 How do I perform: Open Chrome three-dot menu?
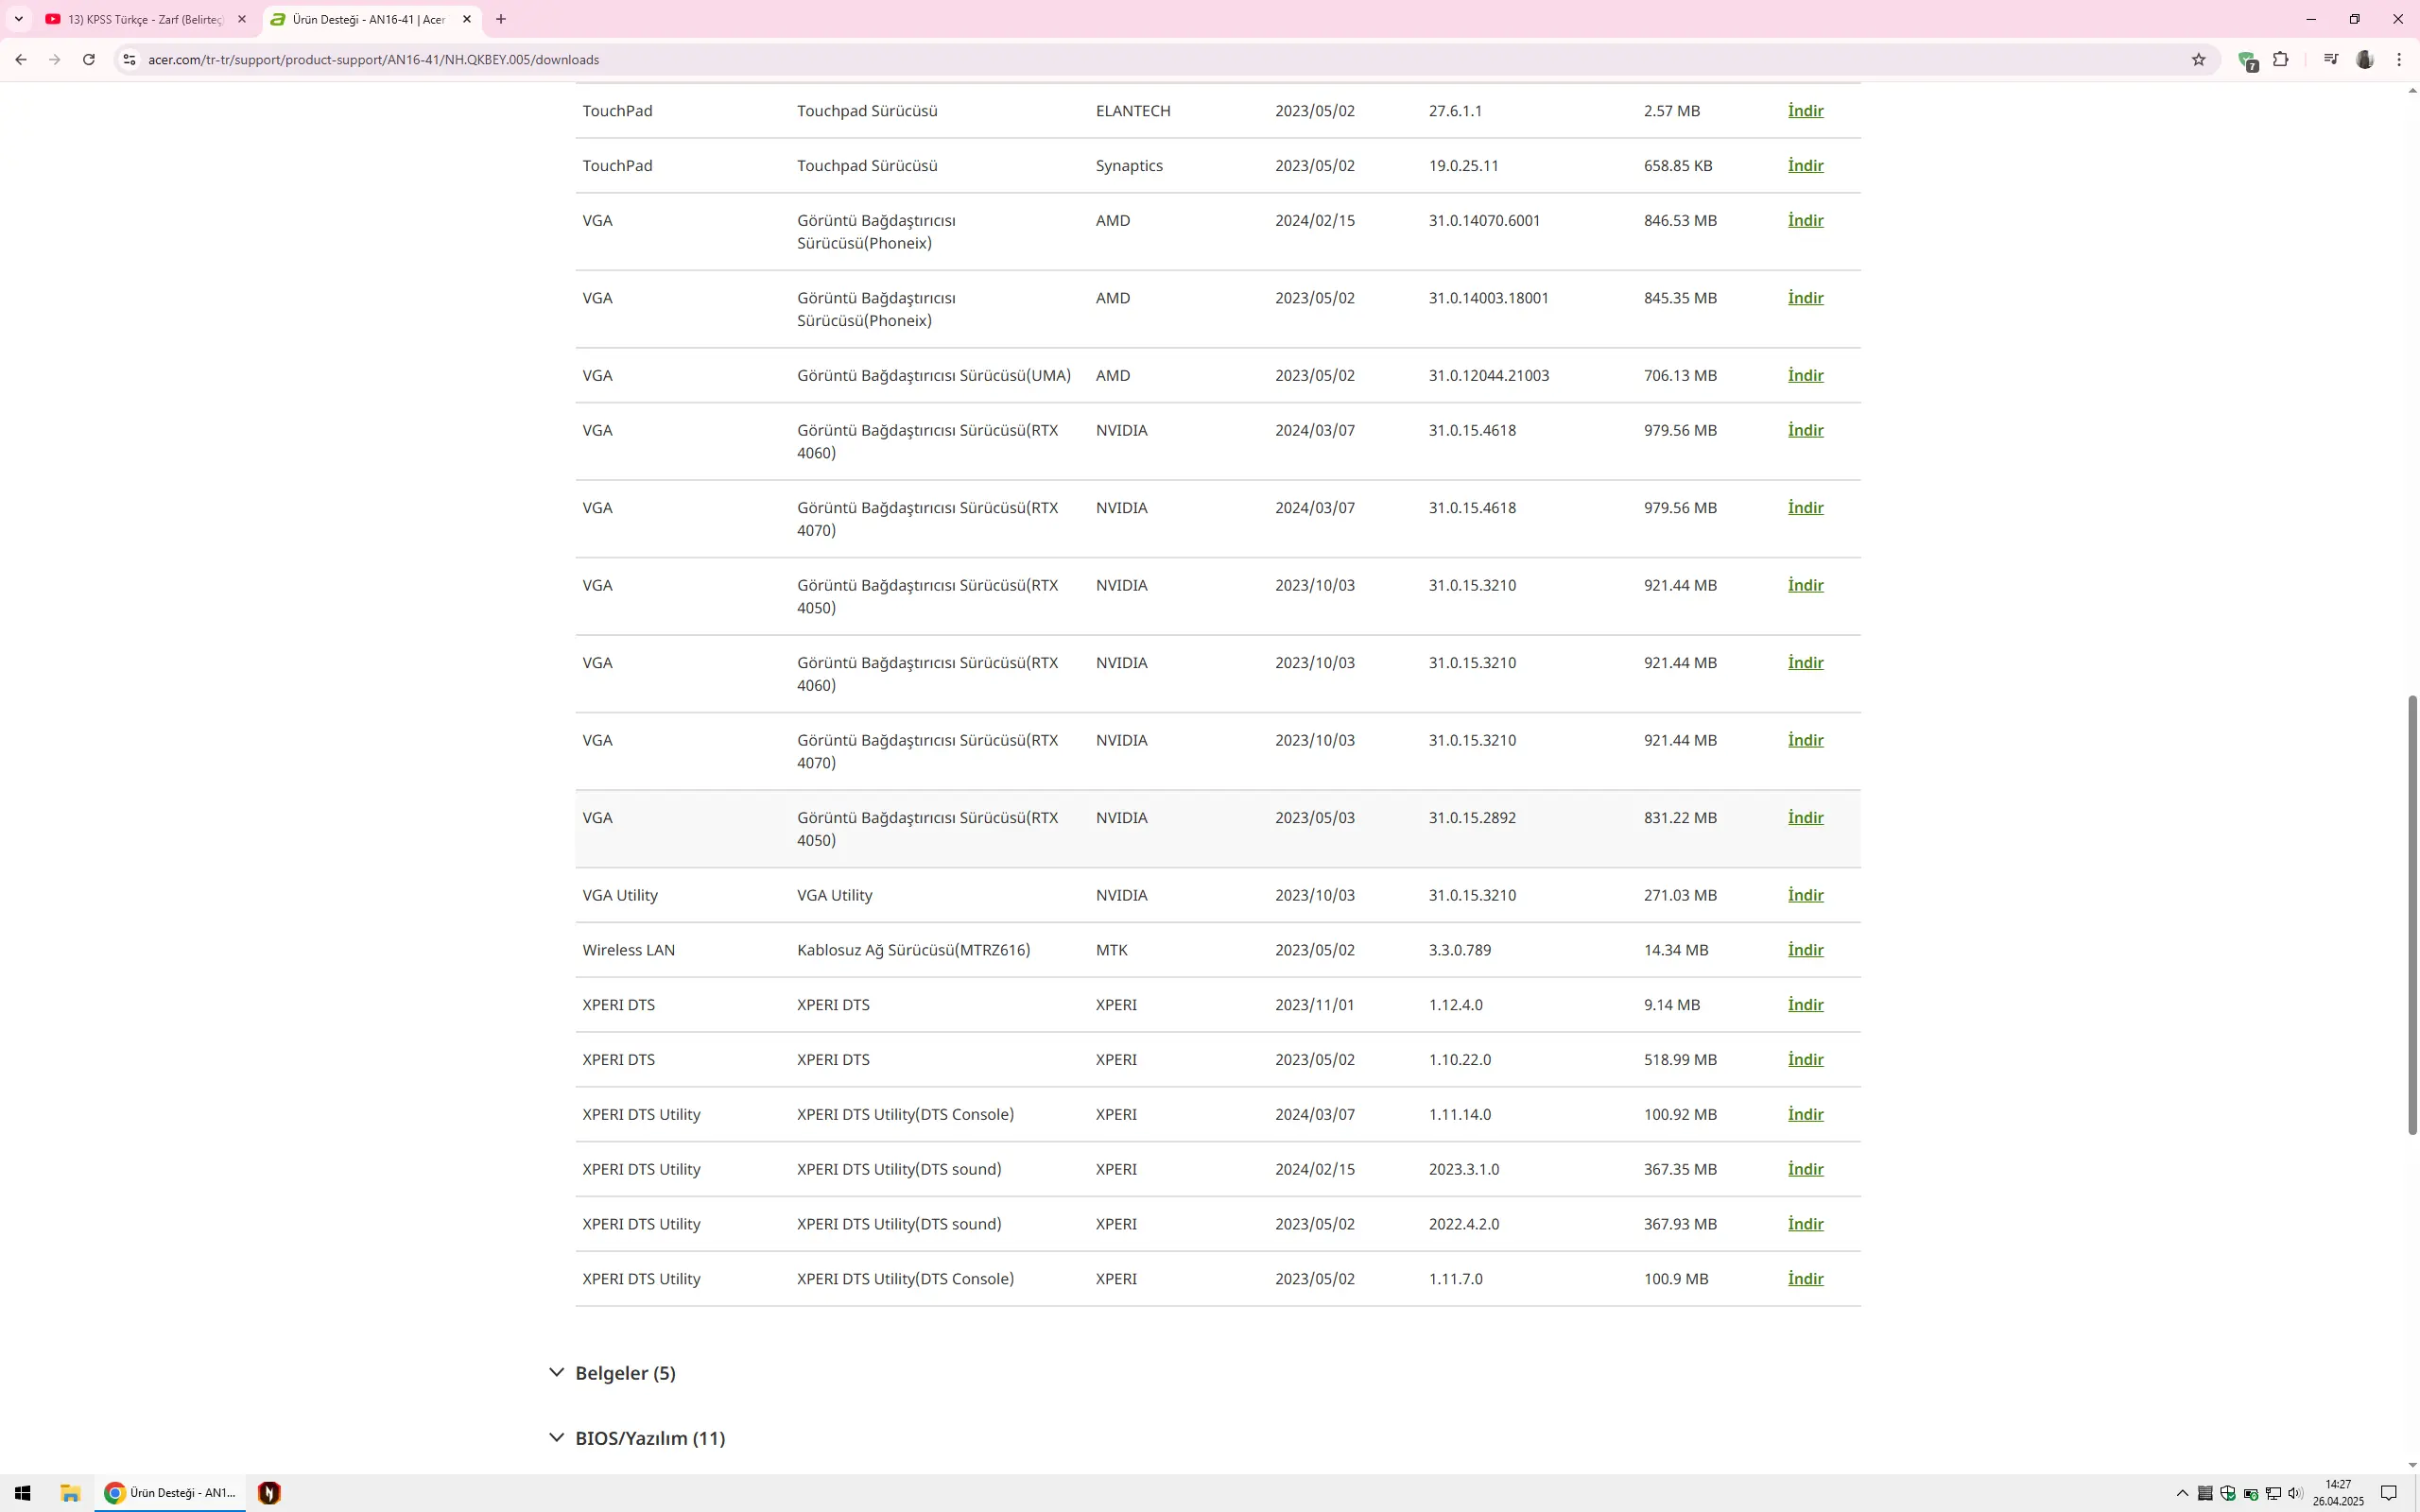[x=2399, y=60]
